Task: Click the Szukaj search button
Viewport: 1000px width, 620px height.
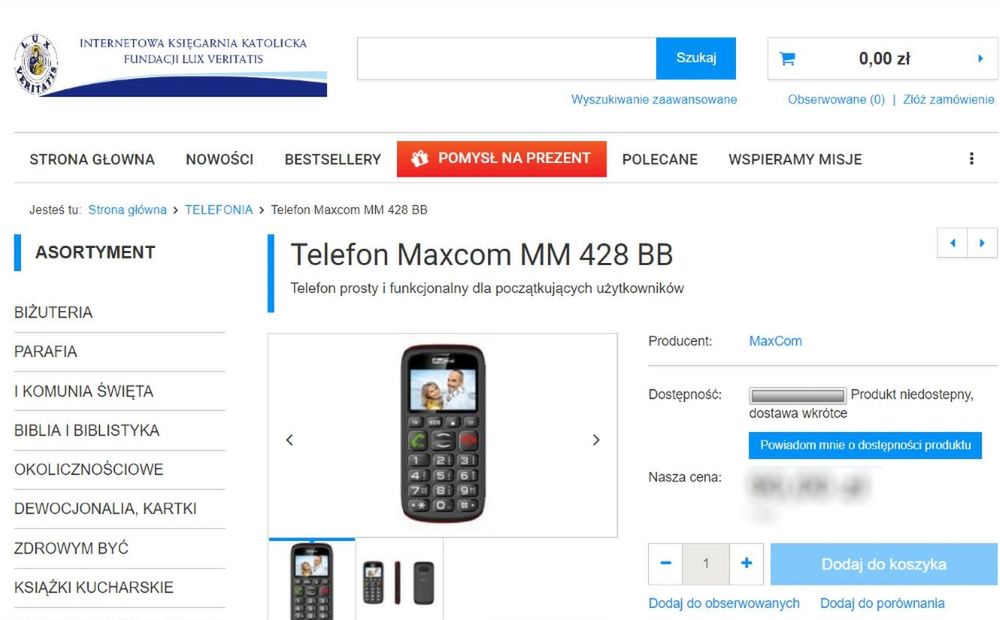Action: (696, 58)
